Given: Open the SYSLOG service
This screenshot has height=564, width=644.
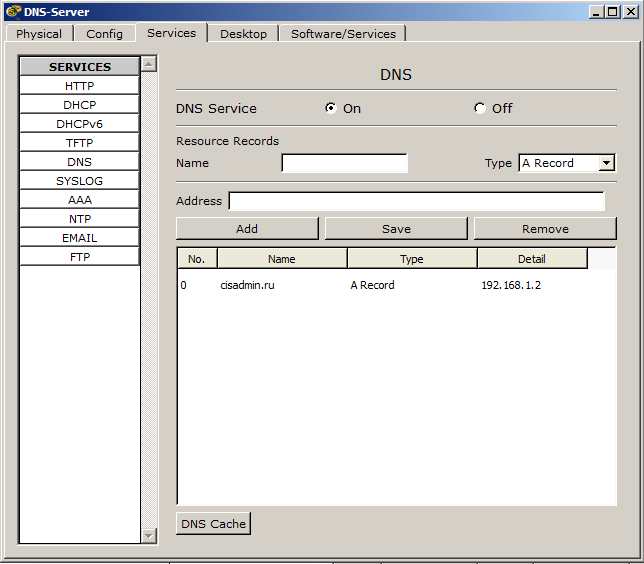Looking at the screenshot, I should point(80,181).
